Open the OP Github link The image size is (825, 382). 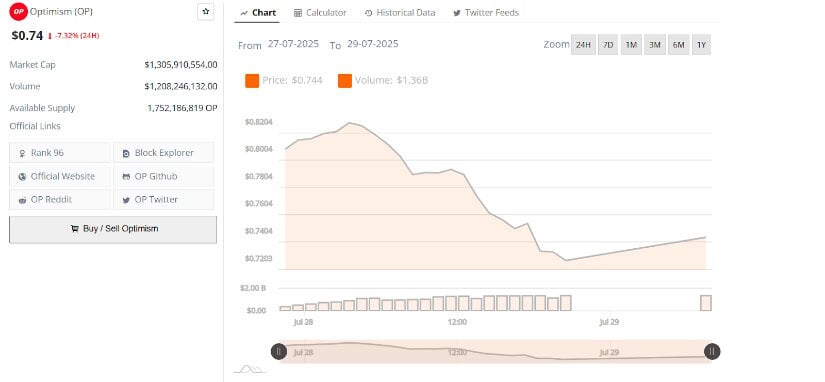coord(164,176)
